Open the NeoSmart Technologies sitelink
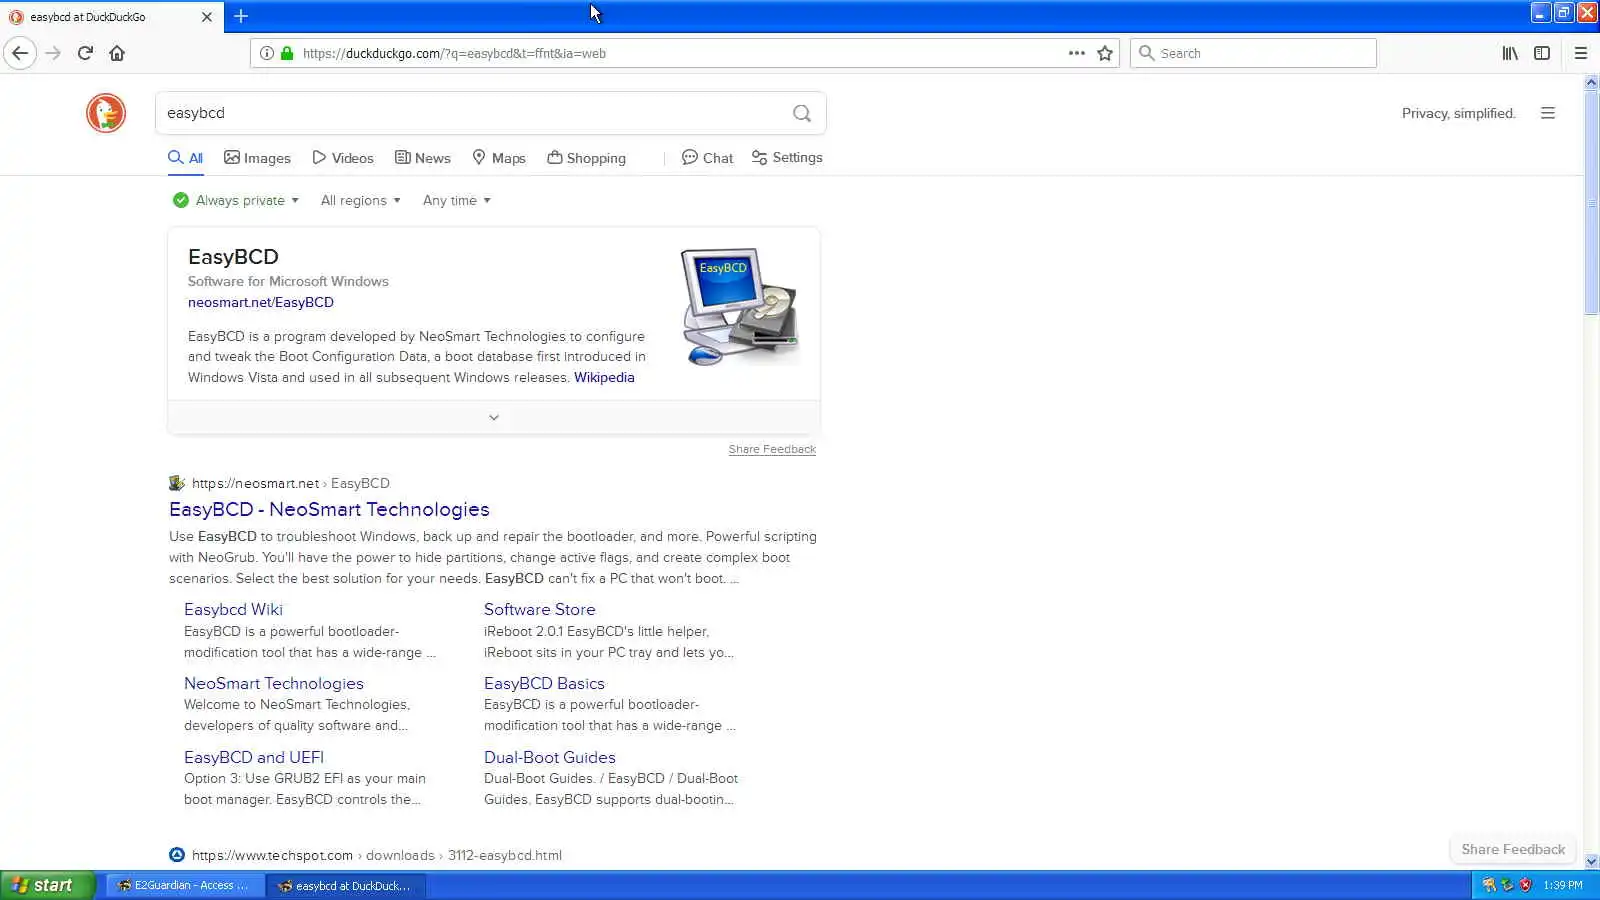 click(274, 683)
